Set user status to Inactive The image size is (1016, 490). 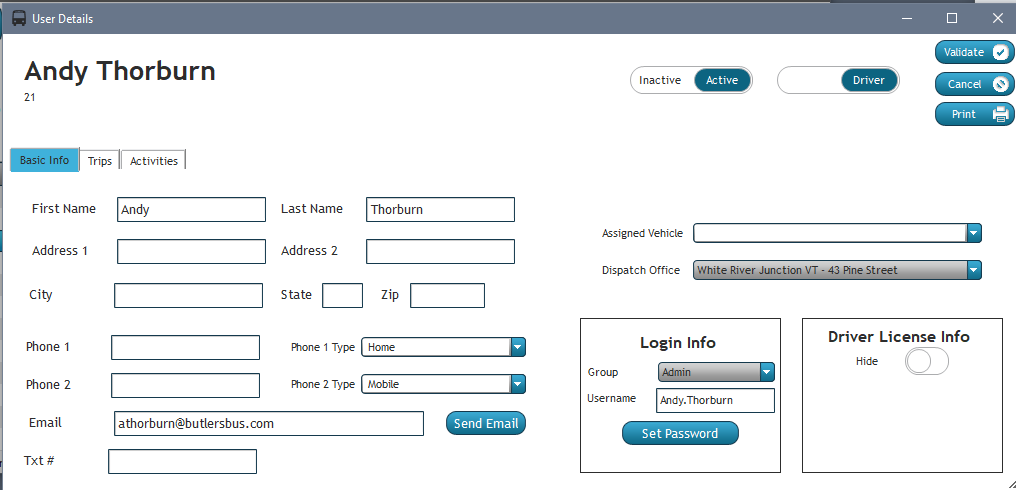pos(660,81)
